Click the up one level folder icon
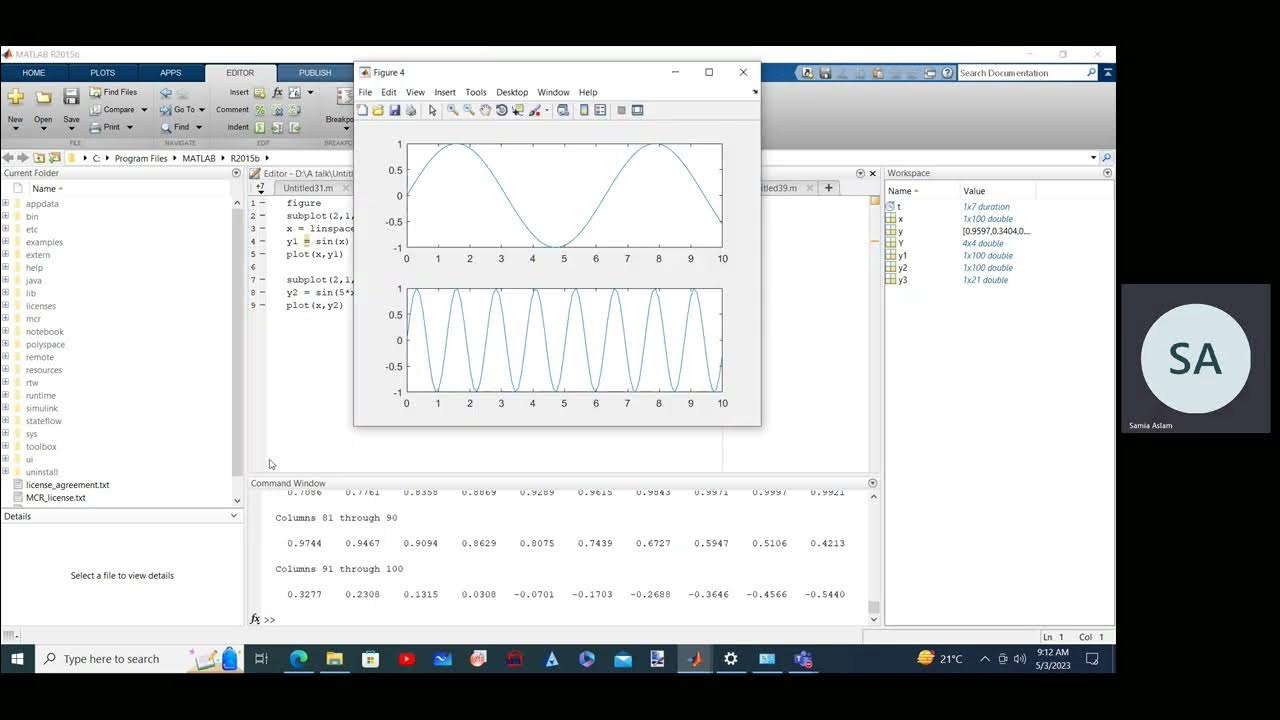 (39, 158)
